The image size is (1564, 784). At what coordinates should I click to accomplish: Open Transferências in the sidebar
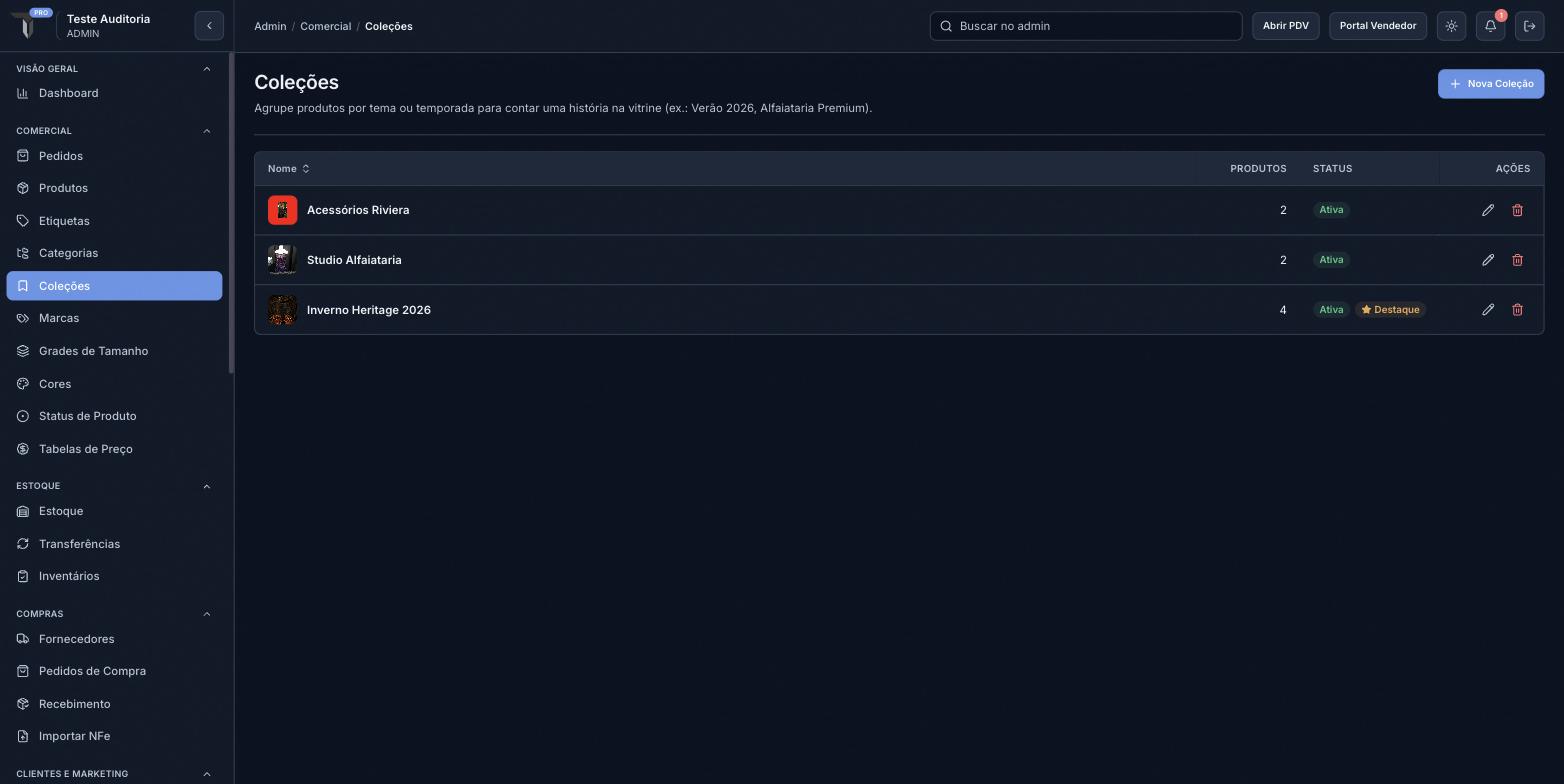point(114,544)
